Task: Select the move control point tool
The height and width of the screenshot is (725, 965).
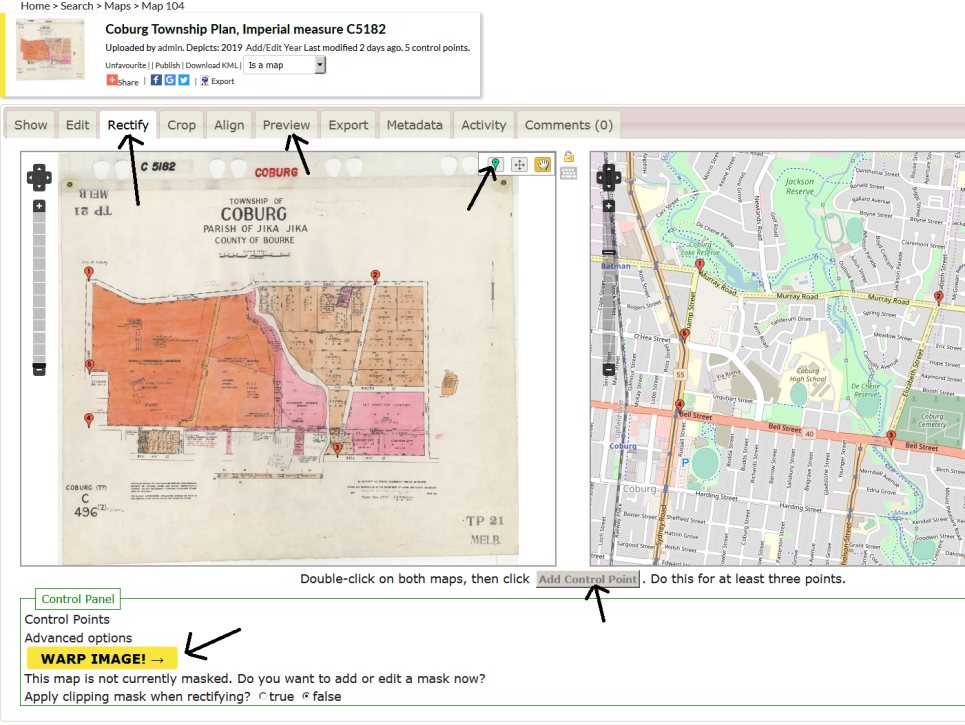Action: pyautogui.click(x=519, y=164)
